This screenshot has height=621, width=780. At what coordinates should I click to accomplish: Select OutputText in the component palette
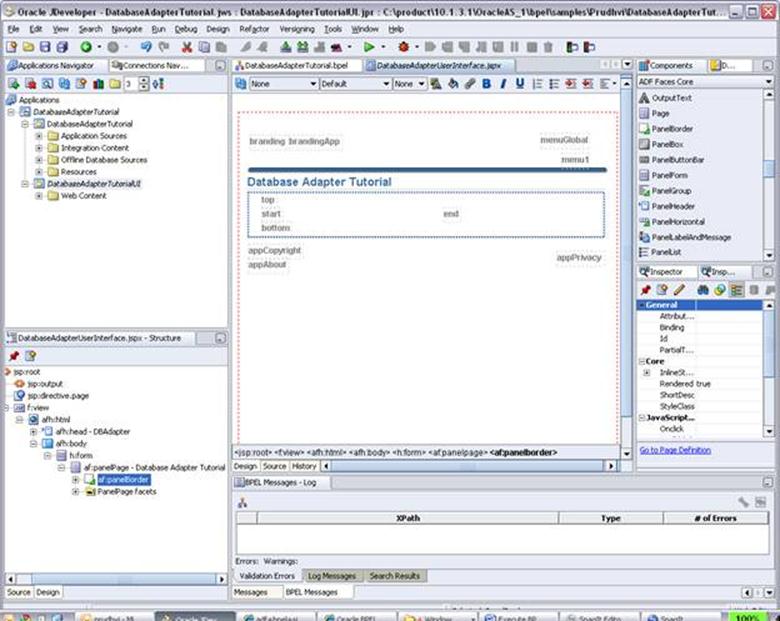tap(672, 98)
